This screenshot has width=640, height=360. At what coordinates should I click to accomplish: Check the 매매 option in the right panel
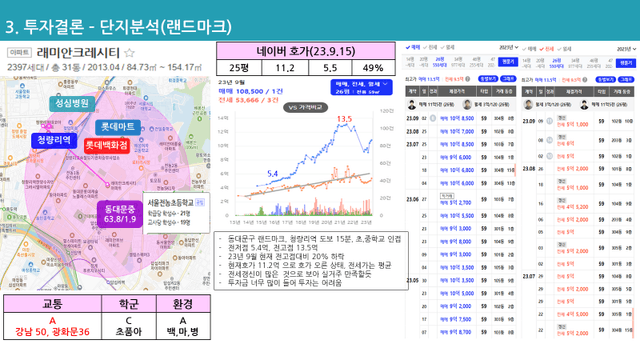(529, 49)
